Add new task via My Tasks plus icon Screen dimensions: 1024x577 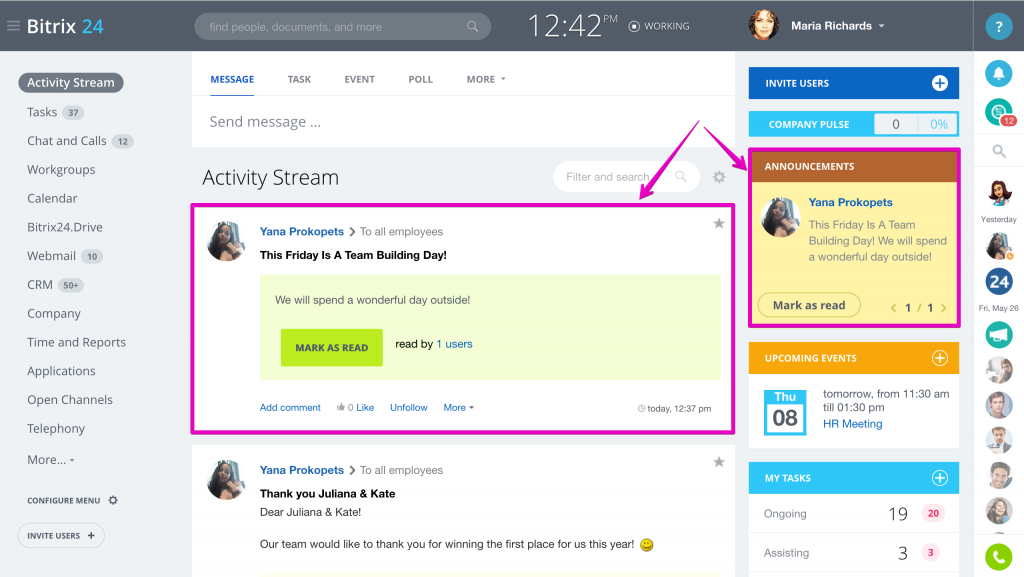tap(940, 478)
